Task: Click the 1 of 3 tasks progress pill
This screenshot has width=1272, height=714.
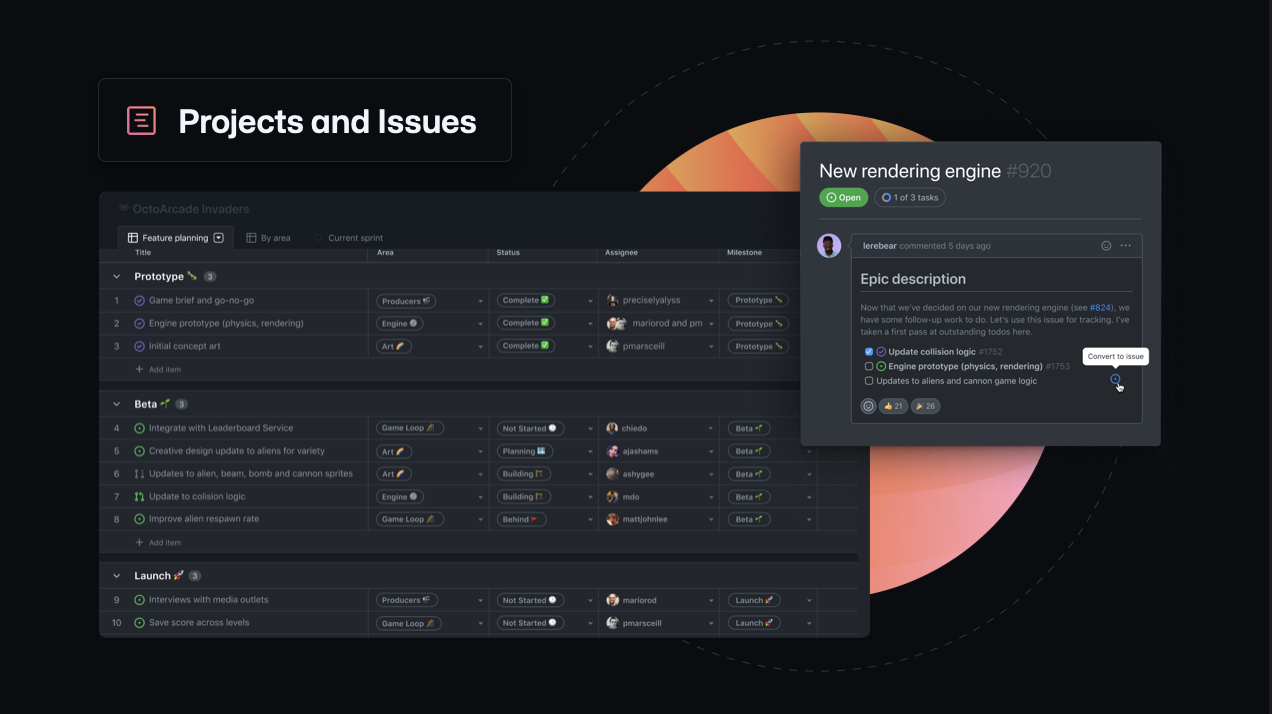Action: pyautogui.click(x=909, y=197)
